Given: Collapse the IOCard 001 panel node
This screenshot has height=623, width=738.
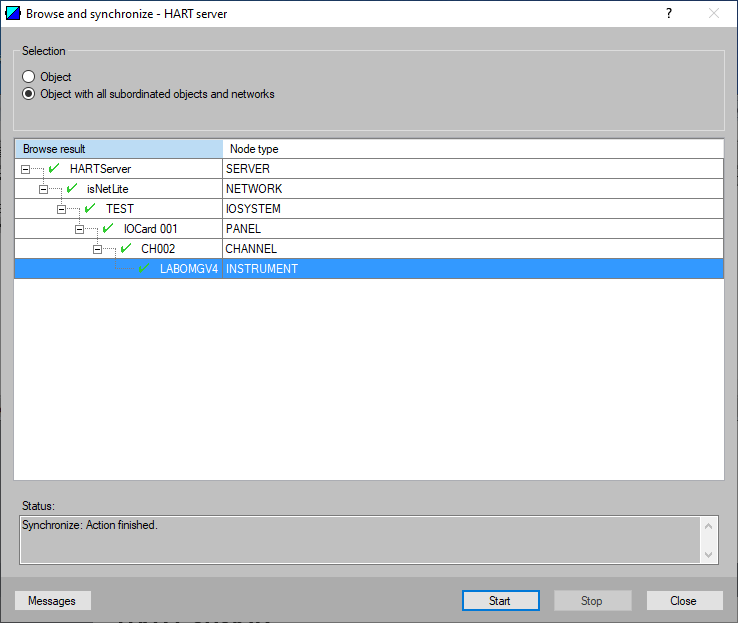Looking at the screenshot, I should (79, 229).
